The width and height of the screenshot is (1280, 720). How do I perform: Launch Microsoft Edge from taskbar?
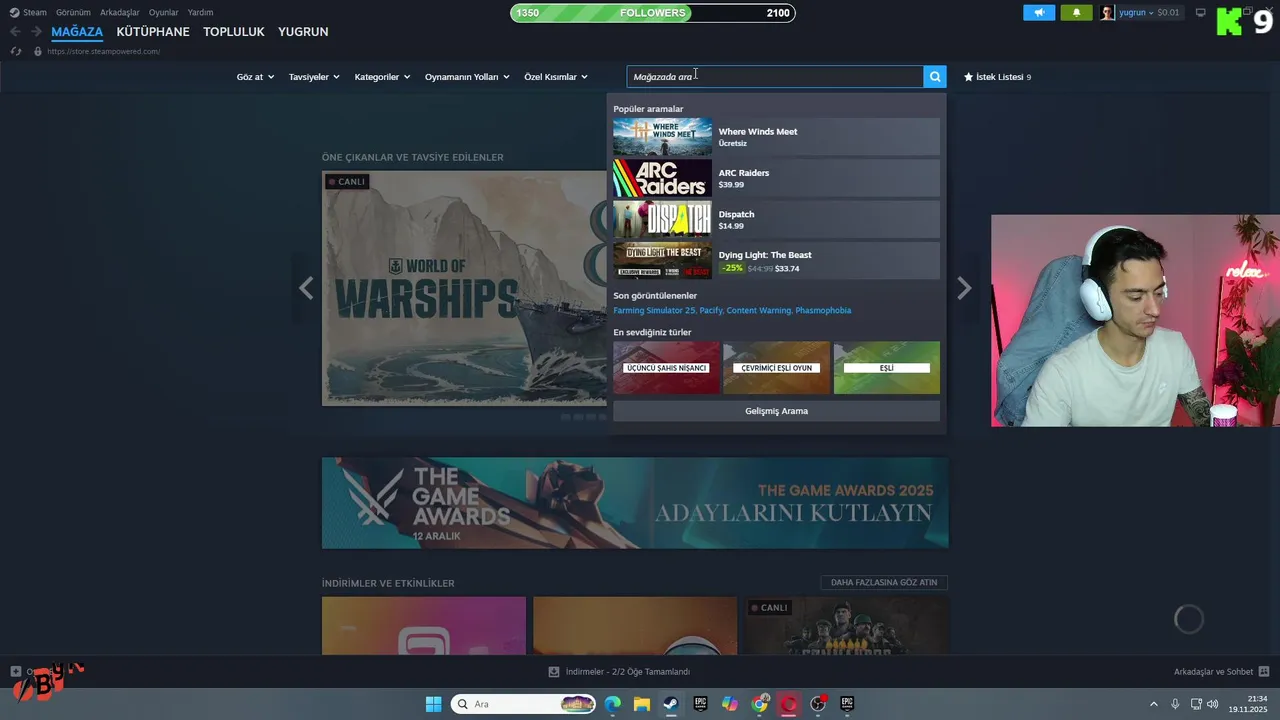coord(612,704)
